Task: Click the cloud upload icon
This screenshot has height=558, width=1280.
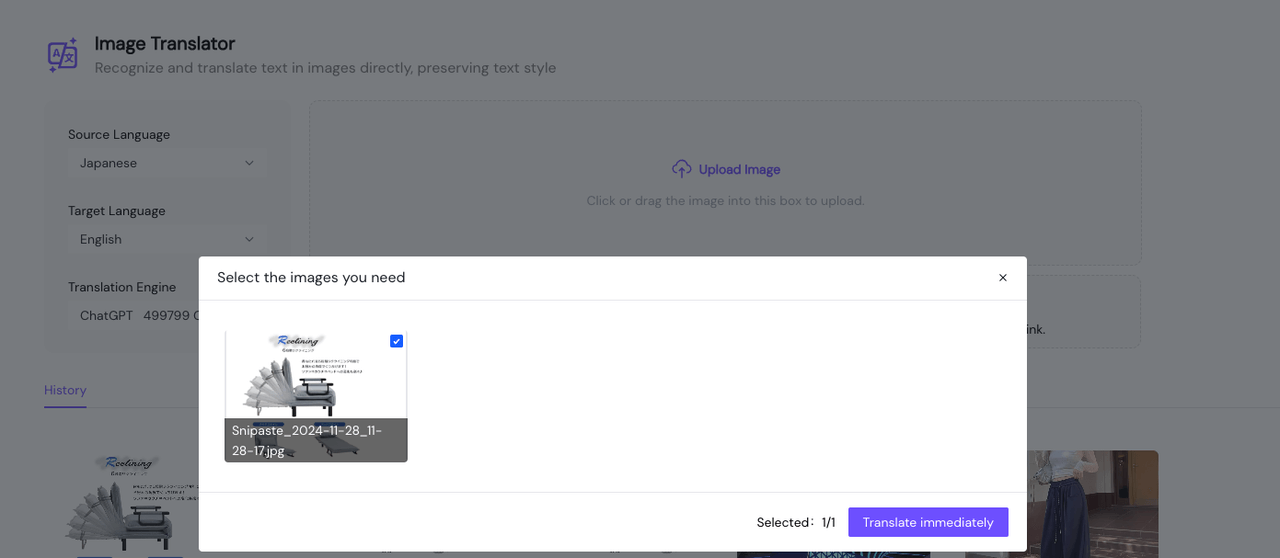Action: point(682,169)
